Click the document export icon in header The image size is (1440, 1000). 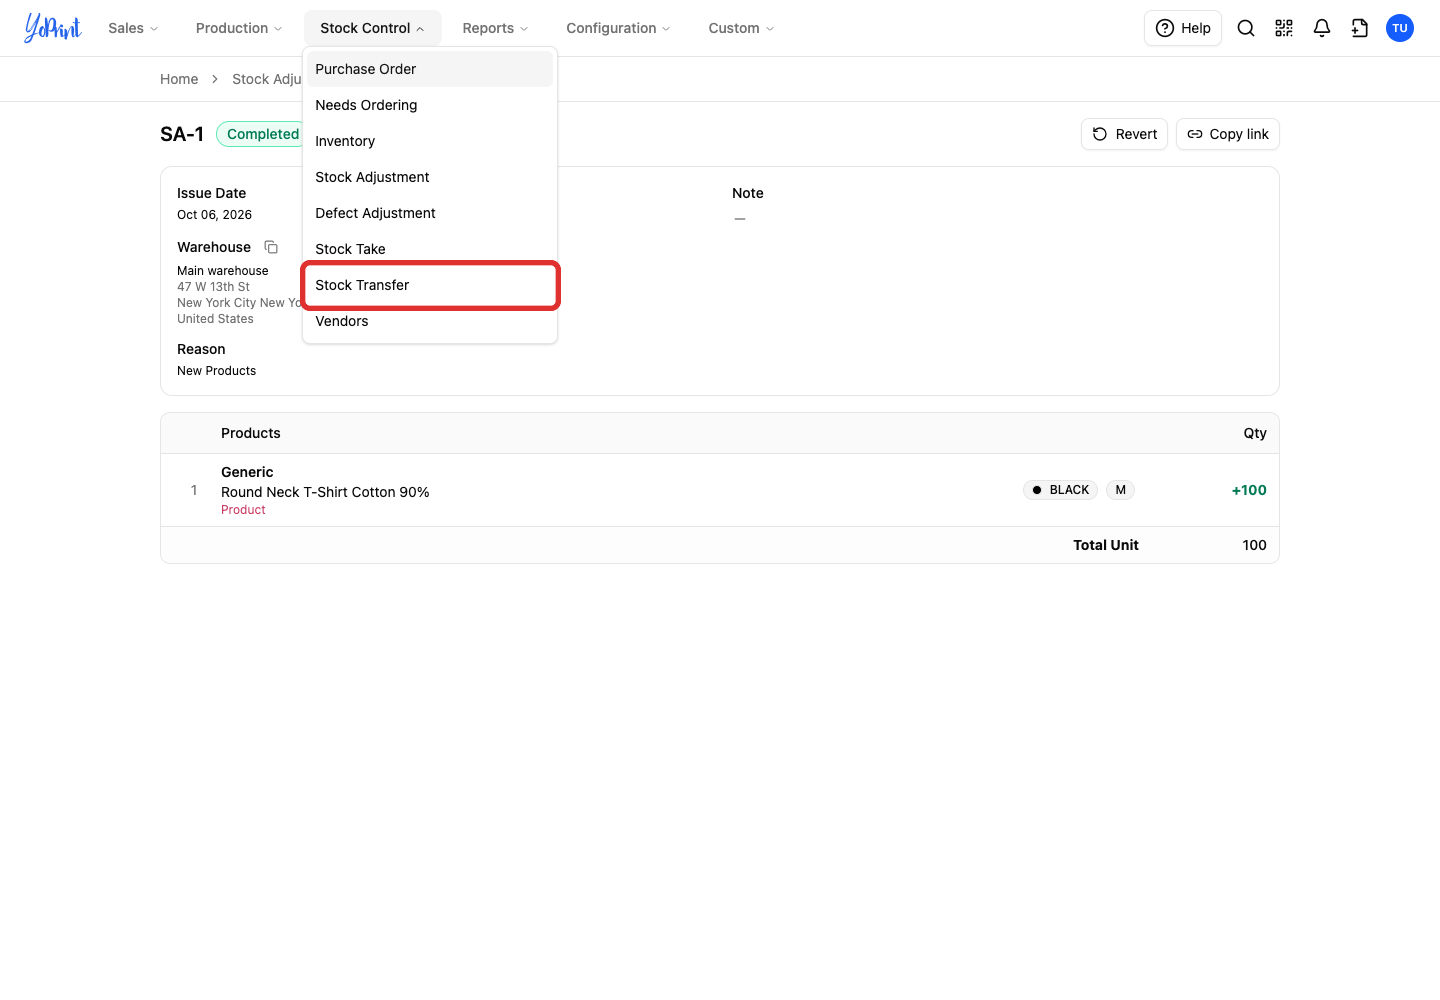tap(1360, 28)
